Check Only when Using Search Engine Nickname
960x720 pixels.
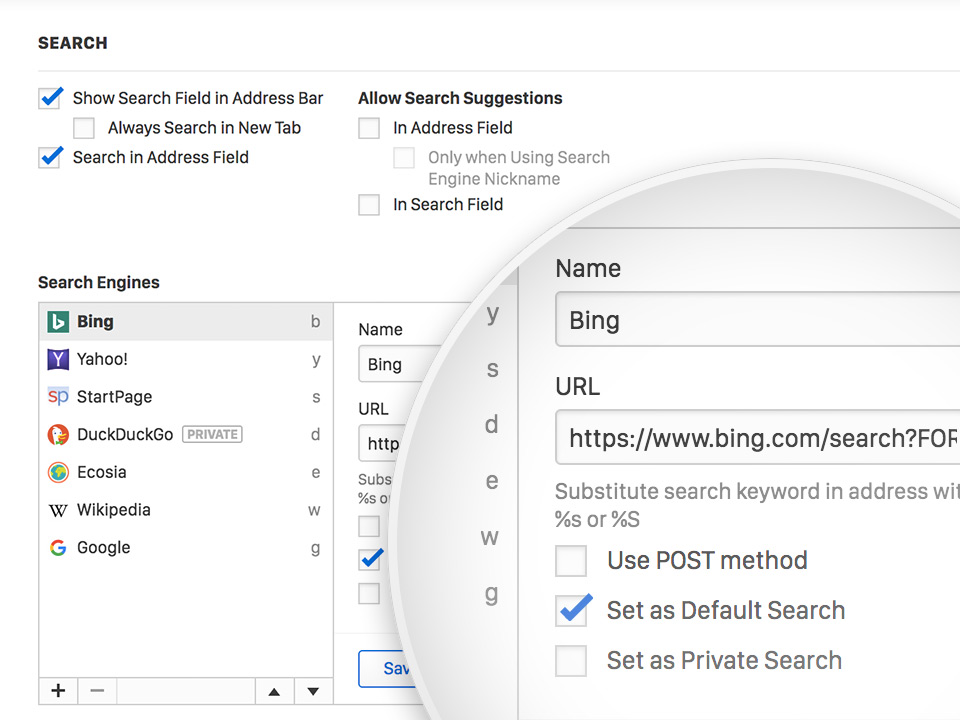point(404,157)
